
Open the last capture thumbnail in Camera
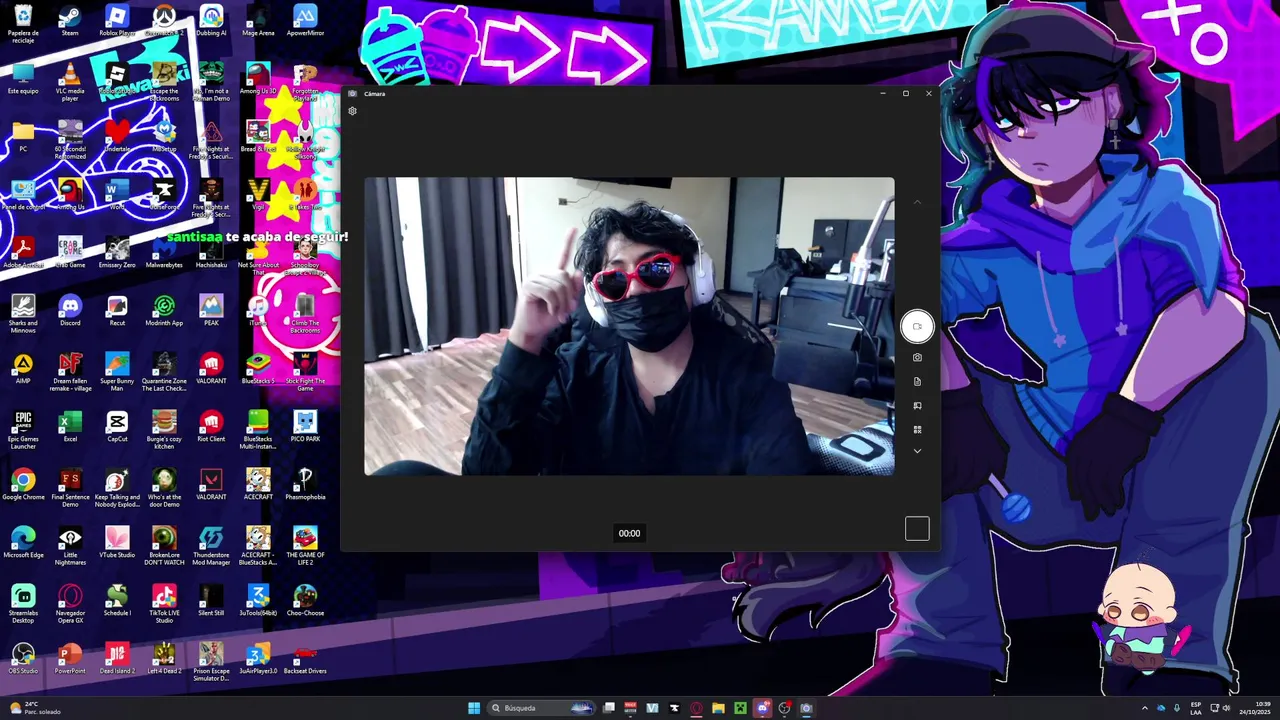point(917,529)
